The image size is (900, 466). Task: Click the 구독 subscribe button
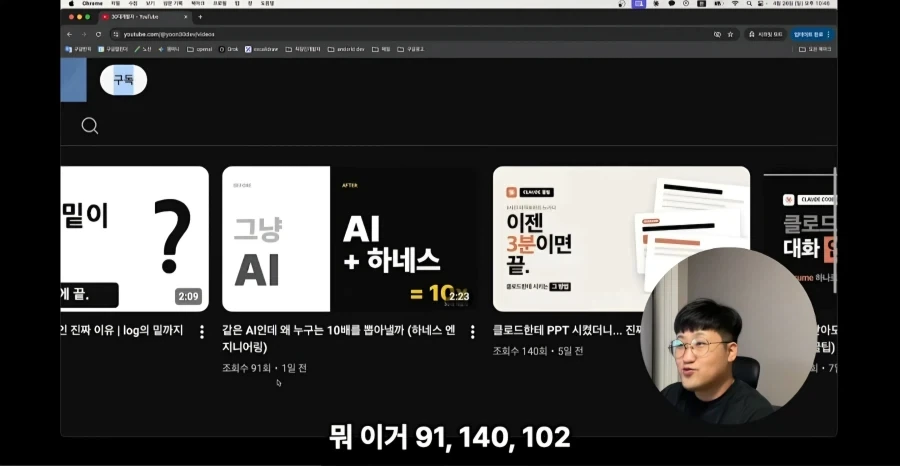coord(123,80)
